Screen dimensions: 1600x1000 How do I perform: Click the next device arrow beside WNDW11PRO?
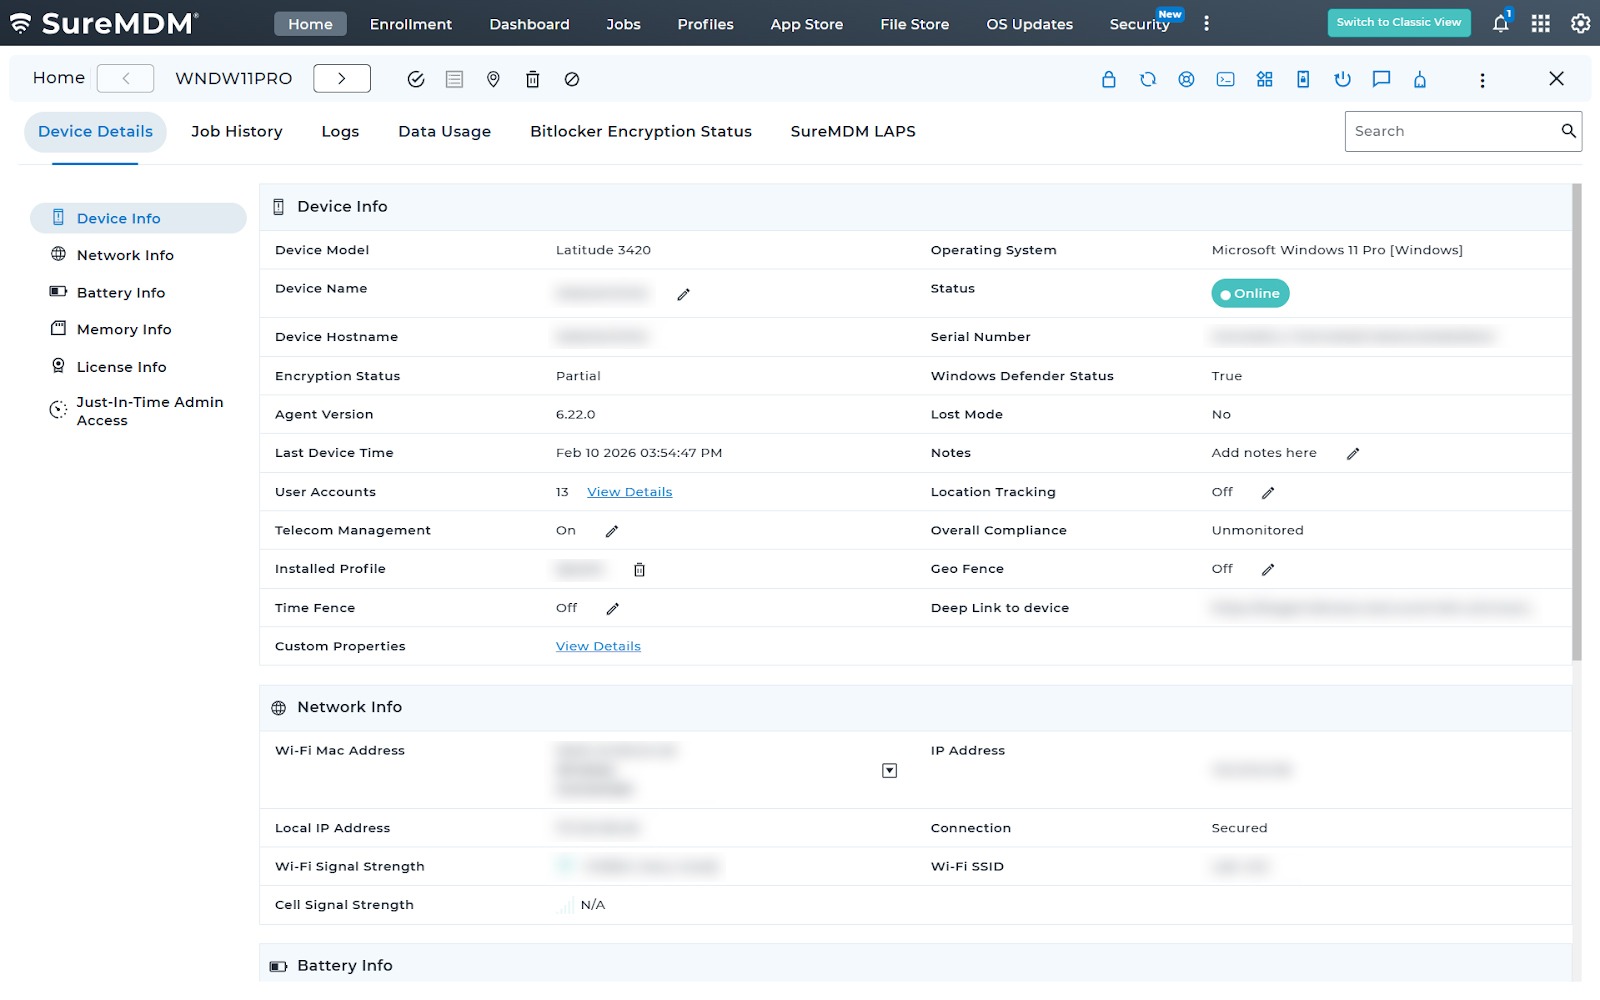click(x=341, y=78)
